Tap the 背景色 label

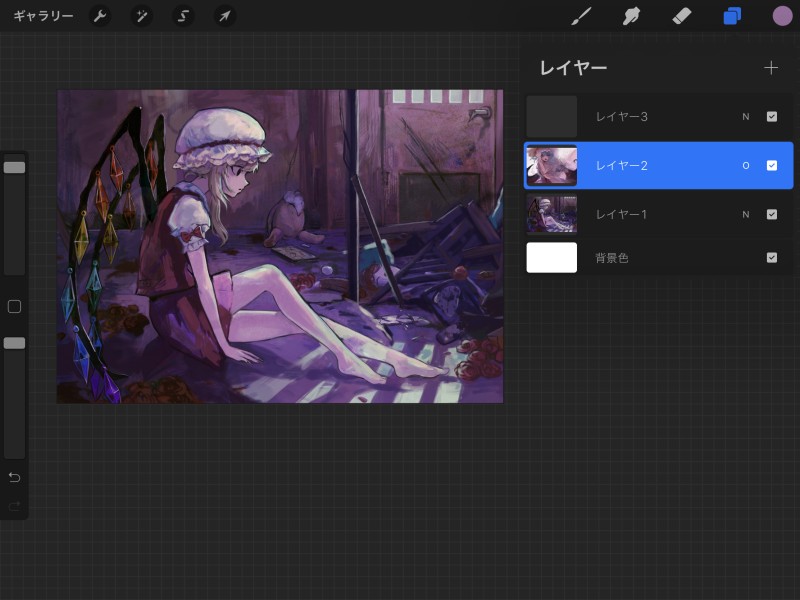point(612,258)
